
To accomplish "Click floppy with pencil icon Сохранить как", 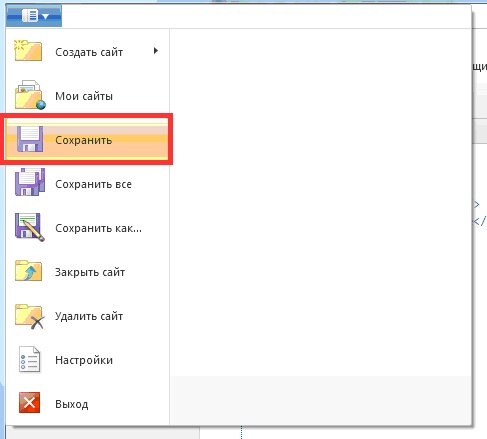I will coord(29,227).
